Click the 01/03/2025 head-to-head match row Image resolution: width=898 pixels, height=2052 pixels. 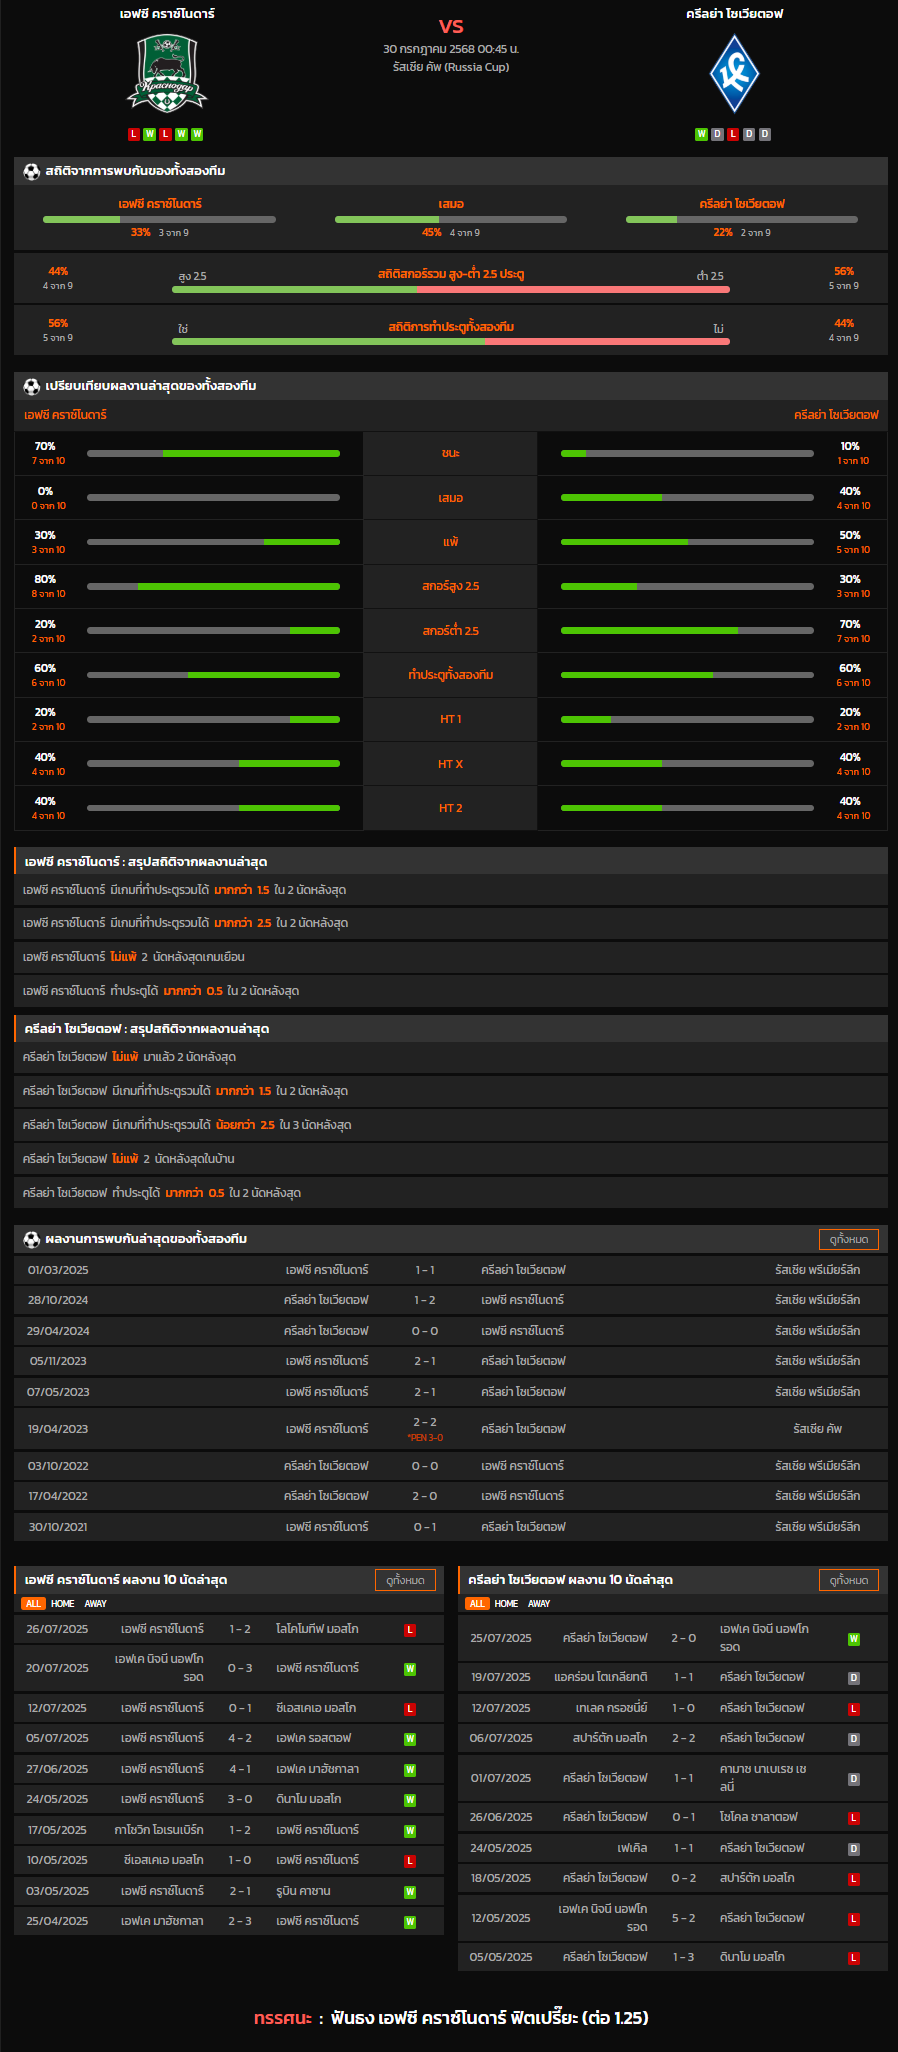pyautogui.click(x=451, y=1270)
